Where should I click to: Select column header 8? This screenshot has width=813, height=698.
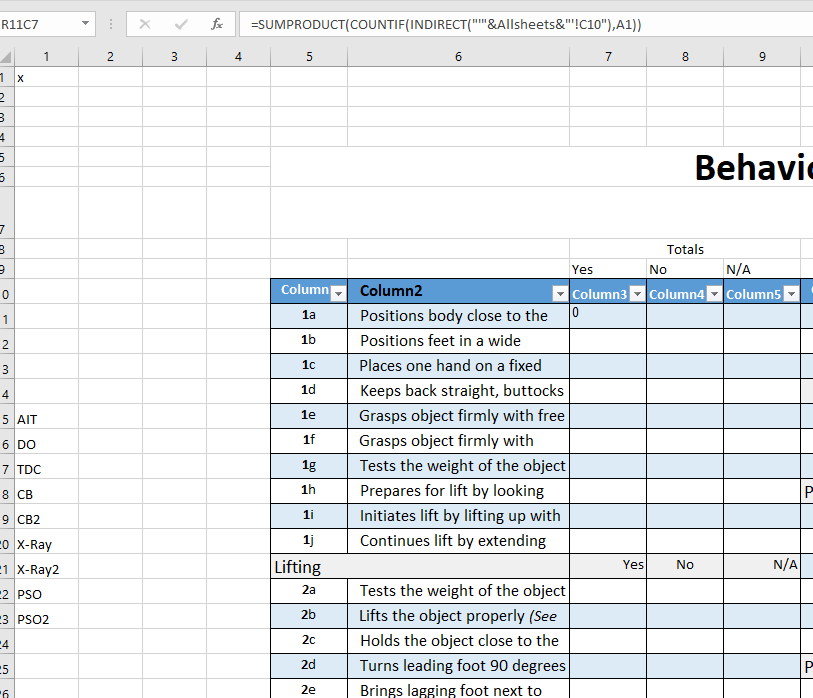(685, 57)
